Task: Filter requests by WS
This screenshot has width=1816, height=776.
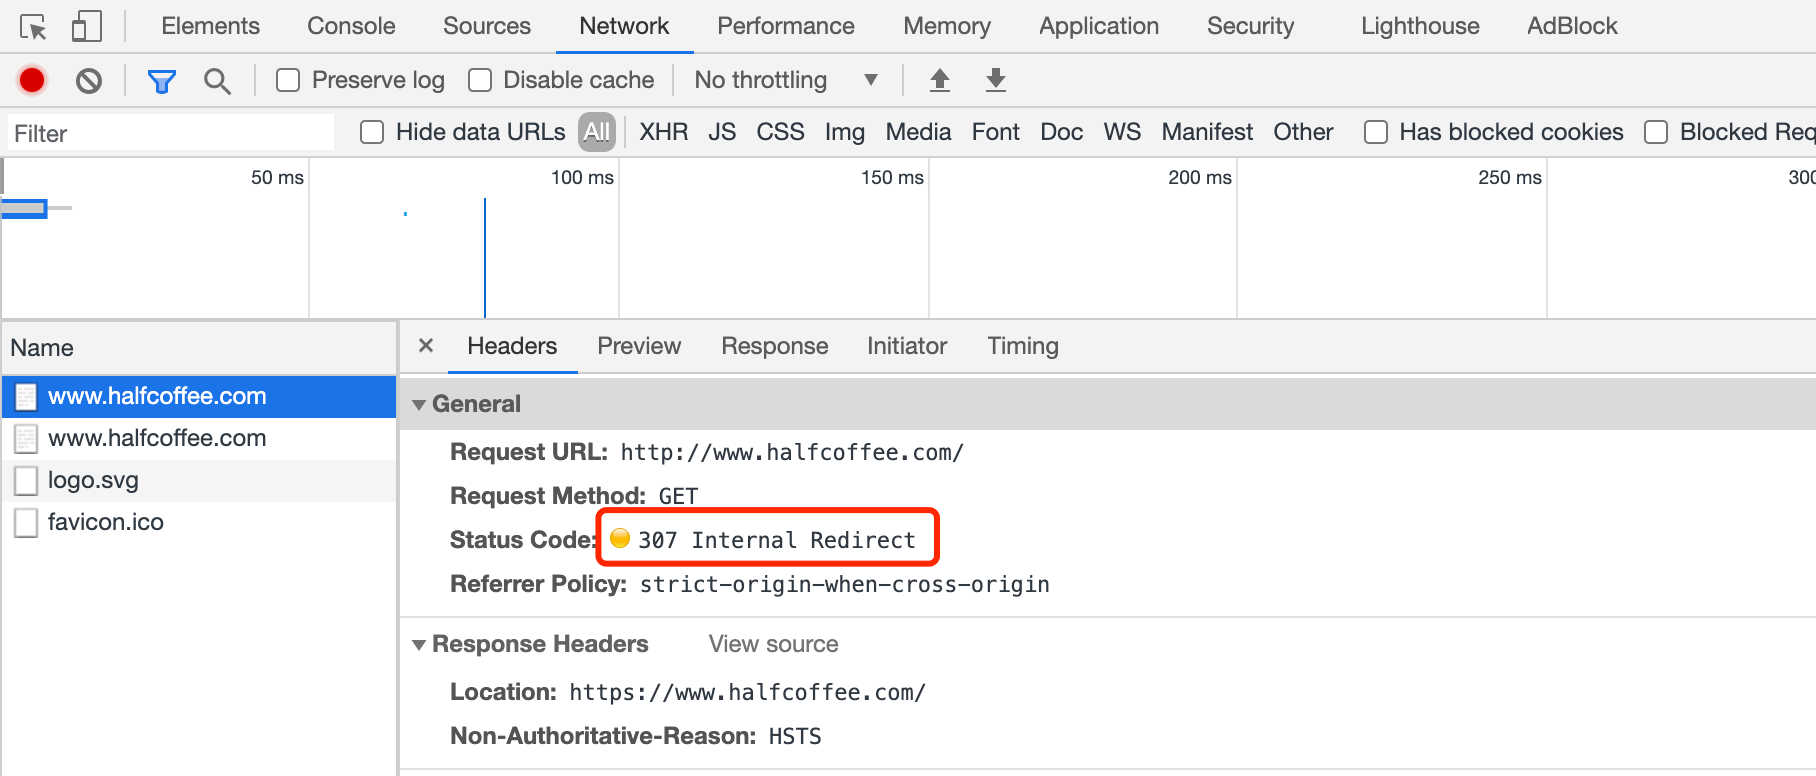Action: (x=1122, y=132)
